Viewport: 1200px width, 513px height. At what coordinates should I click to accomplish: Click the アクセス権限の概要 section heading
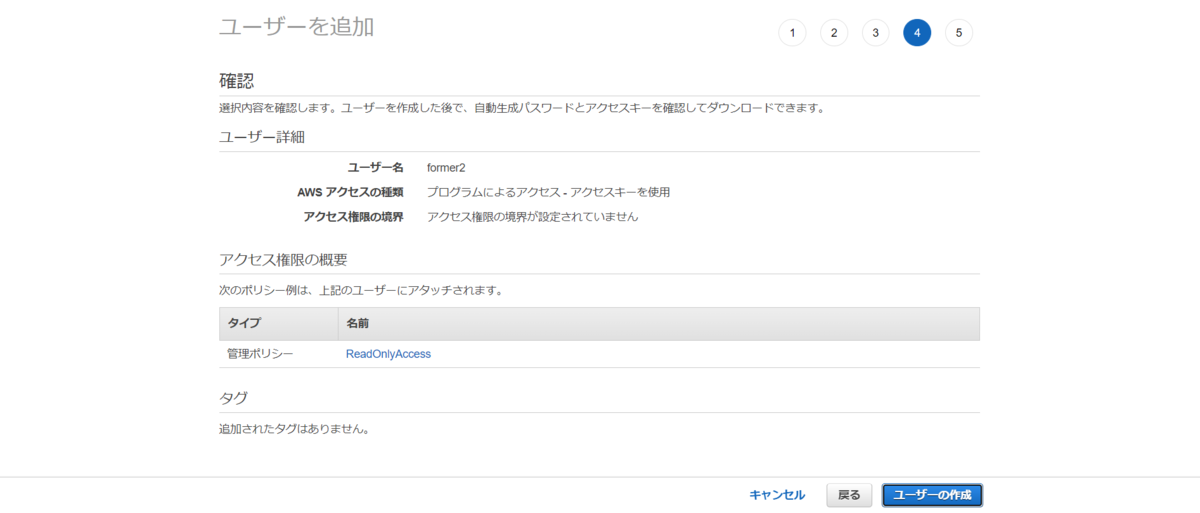coord(283,260)
